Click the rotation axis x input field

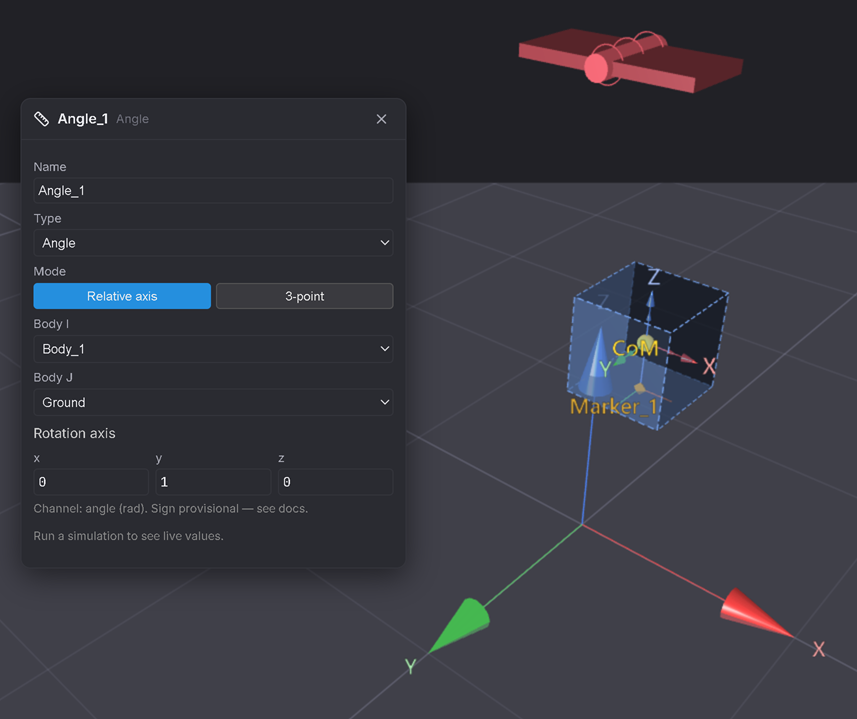coord(91,482)
